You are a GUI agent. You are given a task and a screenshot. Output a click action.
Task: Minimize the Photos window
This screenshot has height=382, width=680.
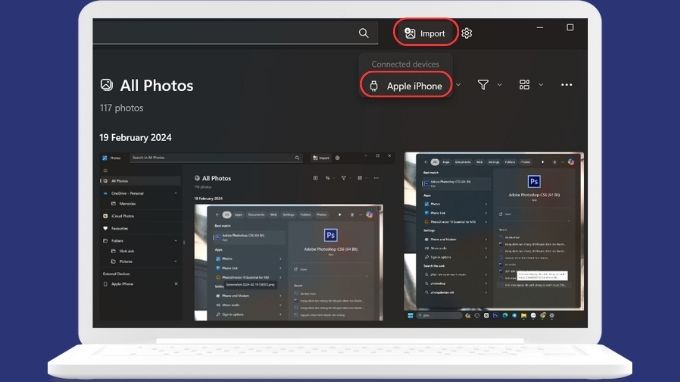540,27
